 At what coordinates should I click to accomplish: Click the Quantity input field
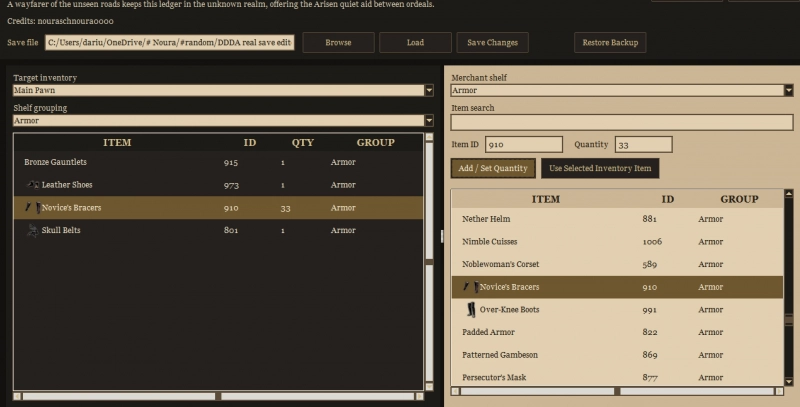pos(643,144)
